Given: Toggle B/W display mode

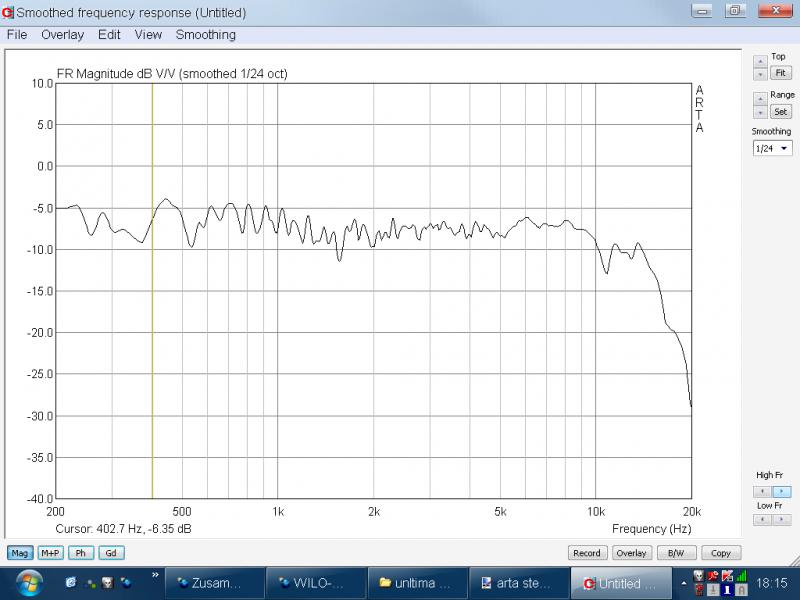Looking at the screenshot, I should [x=676, y=553].
